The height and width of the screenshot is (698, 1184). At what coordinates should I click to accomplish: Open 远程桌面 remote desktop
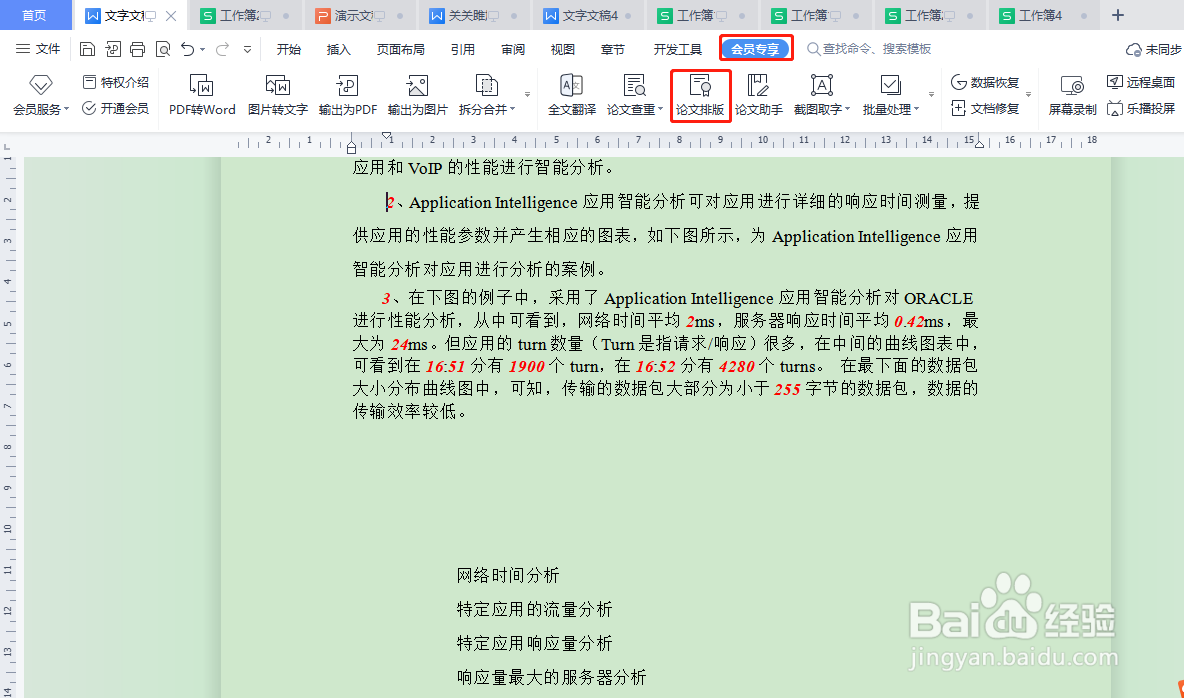click(x=1140, y=82)
